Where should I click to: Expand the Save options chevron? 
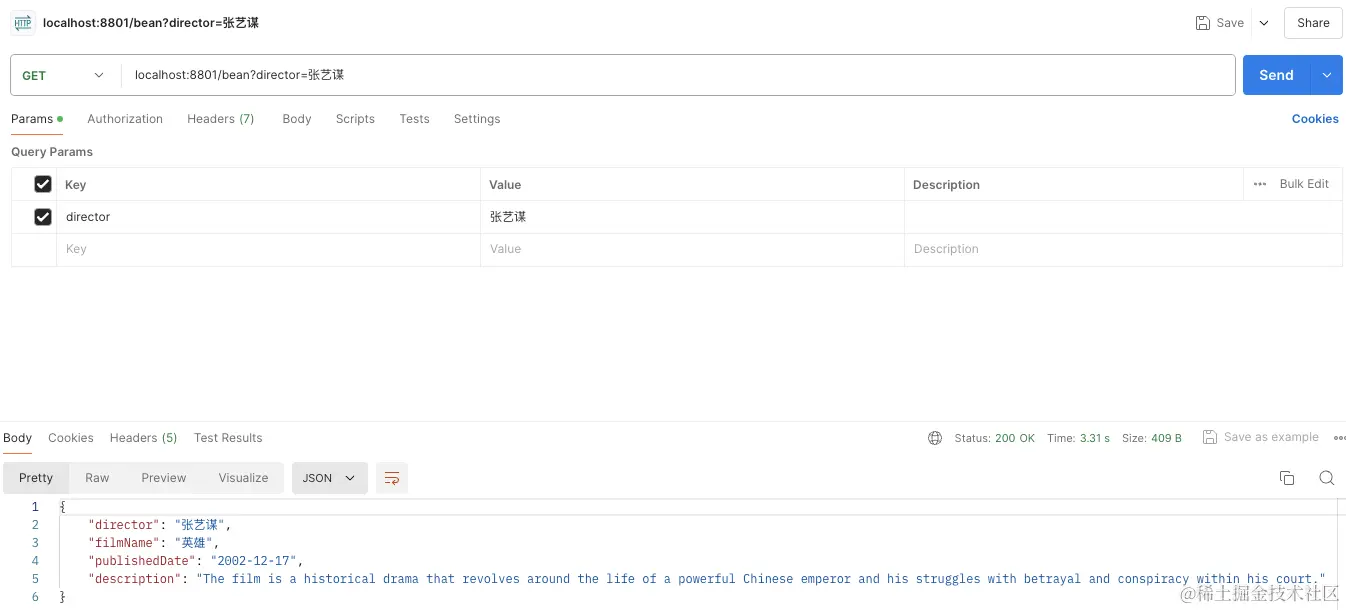(x=1264, y=23)
